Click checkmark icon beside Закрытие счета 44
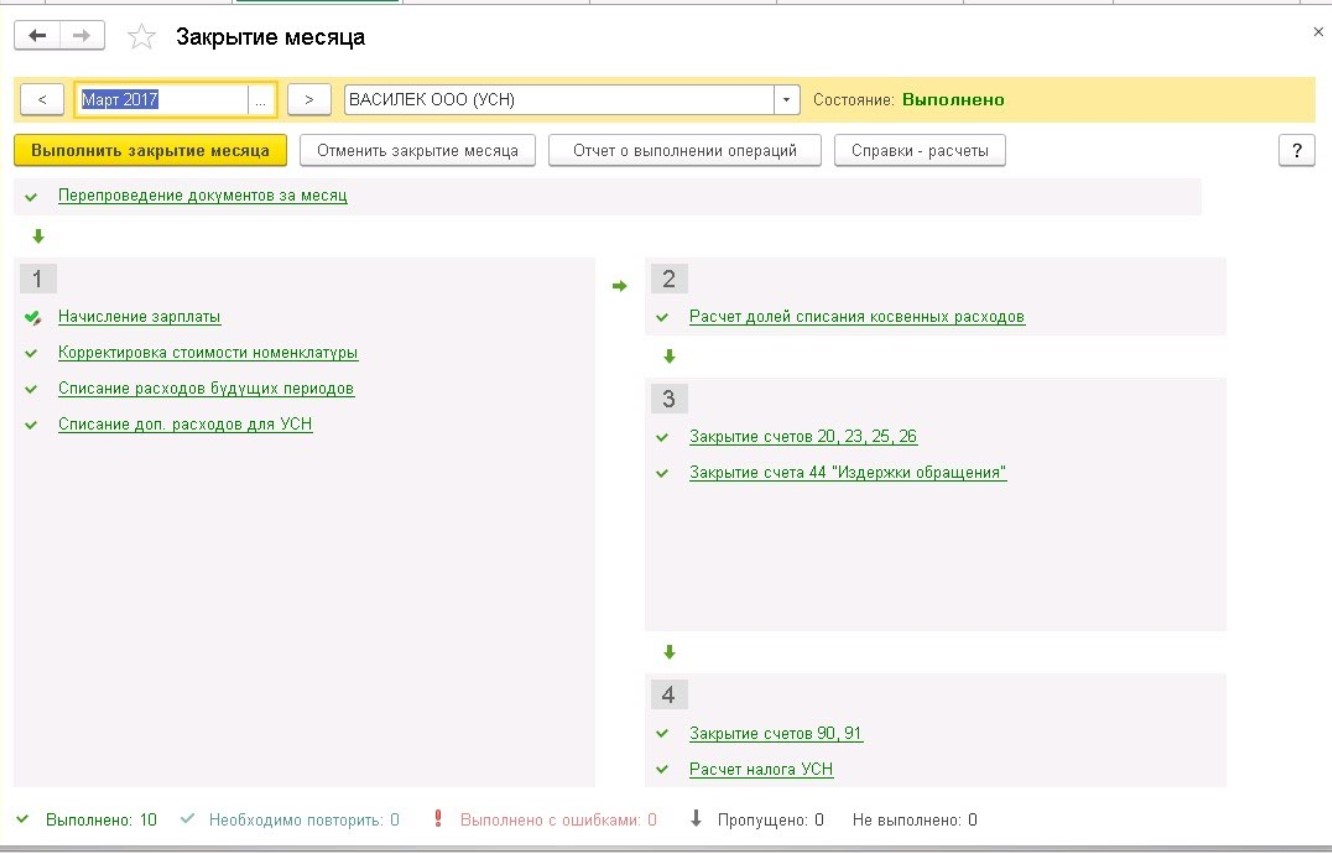This screenshot has width=1332, height=853. (x=662, y=474)
